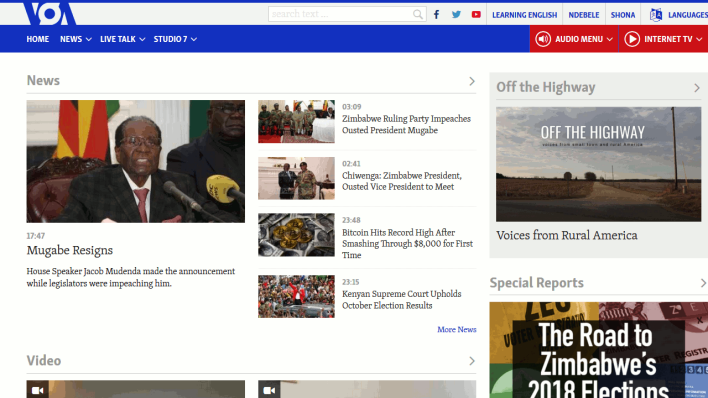
Task: Click the Internet TV label
Action: tap(668, 39)
